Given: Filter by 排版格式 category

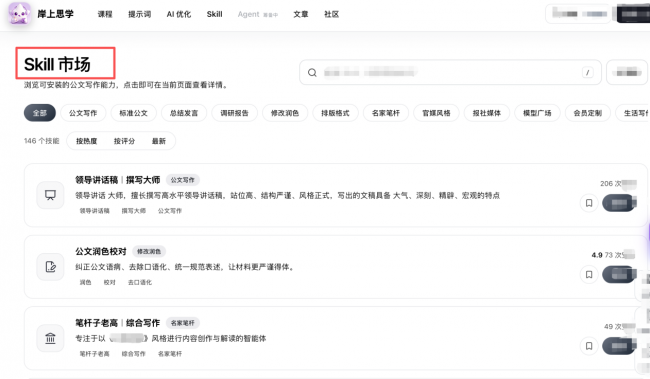Looking at the screenshot, I should [x=335, y=113].
